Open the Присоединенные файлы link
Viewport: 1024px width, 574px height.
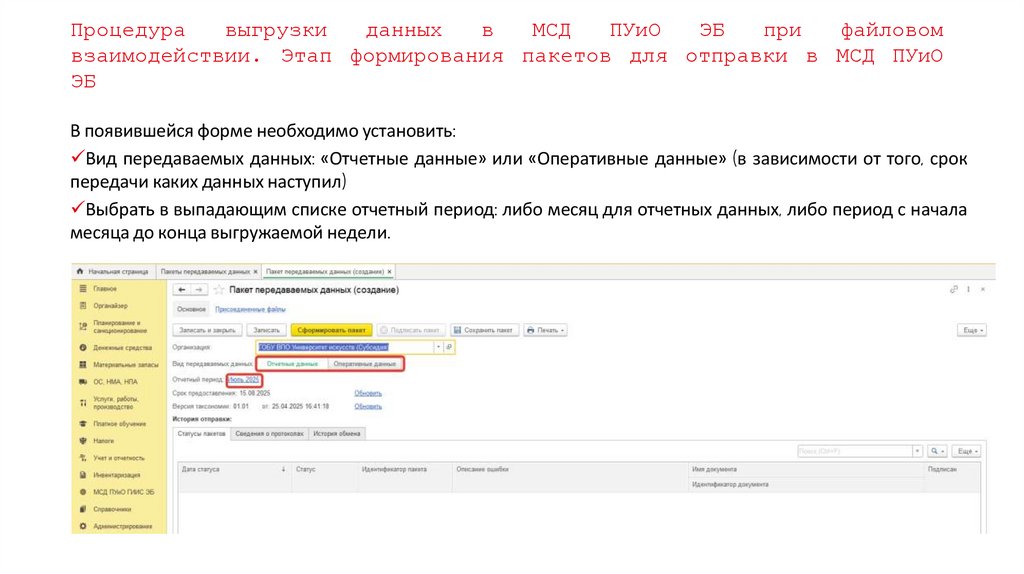pyautogui.click(x=250, y=310)
